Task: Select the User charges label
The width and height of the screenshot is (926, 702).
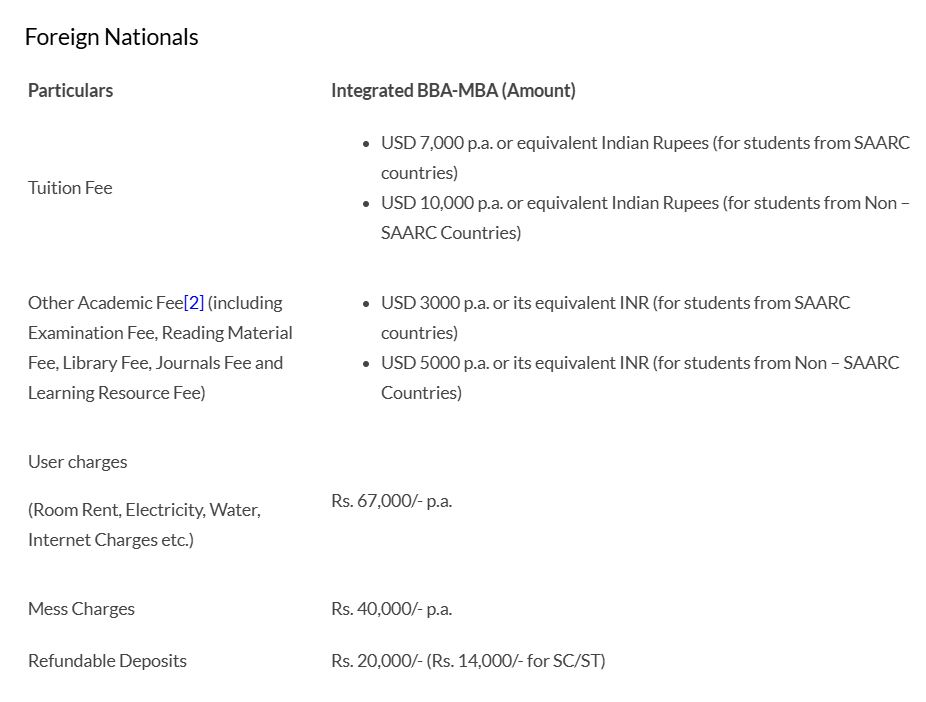Action: [77, 462]
